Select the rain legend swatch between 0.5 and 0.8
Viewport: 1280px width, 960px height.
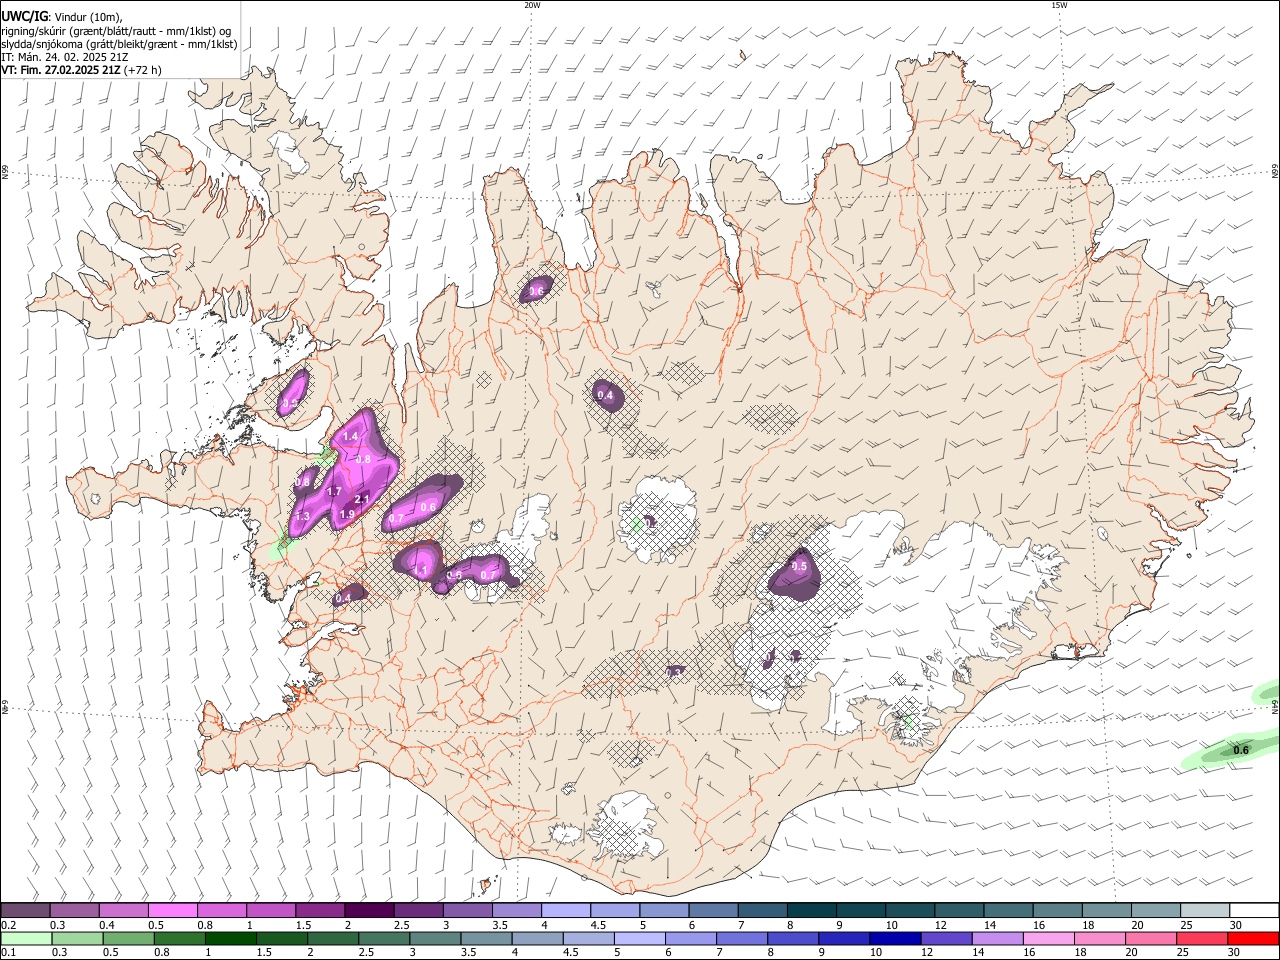point(129,939)
